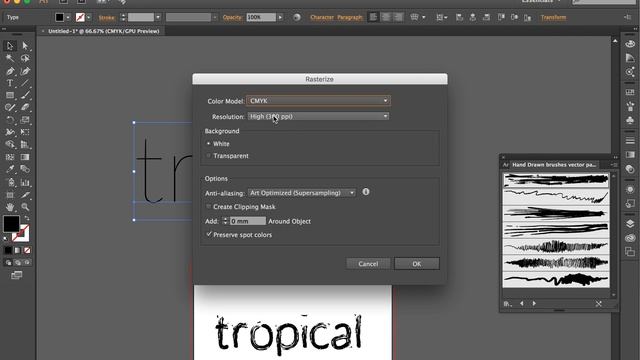Open the Color Model CMYK dropdown

click(318, 100)
